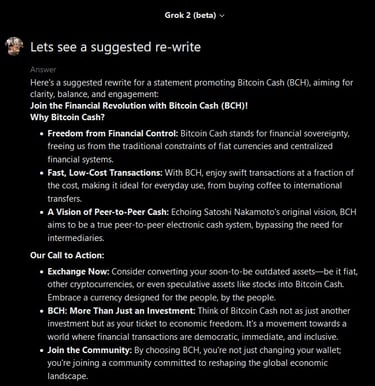The image size is (375, 386).
Task: Click 'Fast, Low-Cost Transactions:' bold text
Action: coord(105,173)
